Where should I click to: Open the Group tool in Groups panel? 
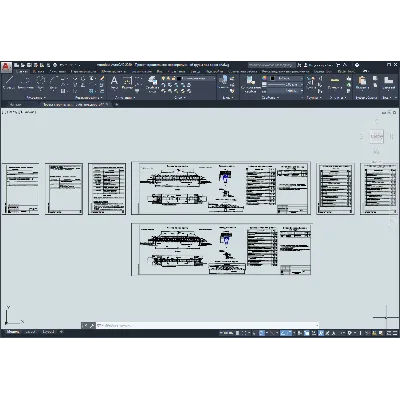(311, 82)
